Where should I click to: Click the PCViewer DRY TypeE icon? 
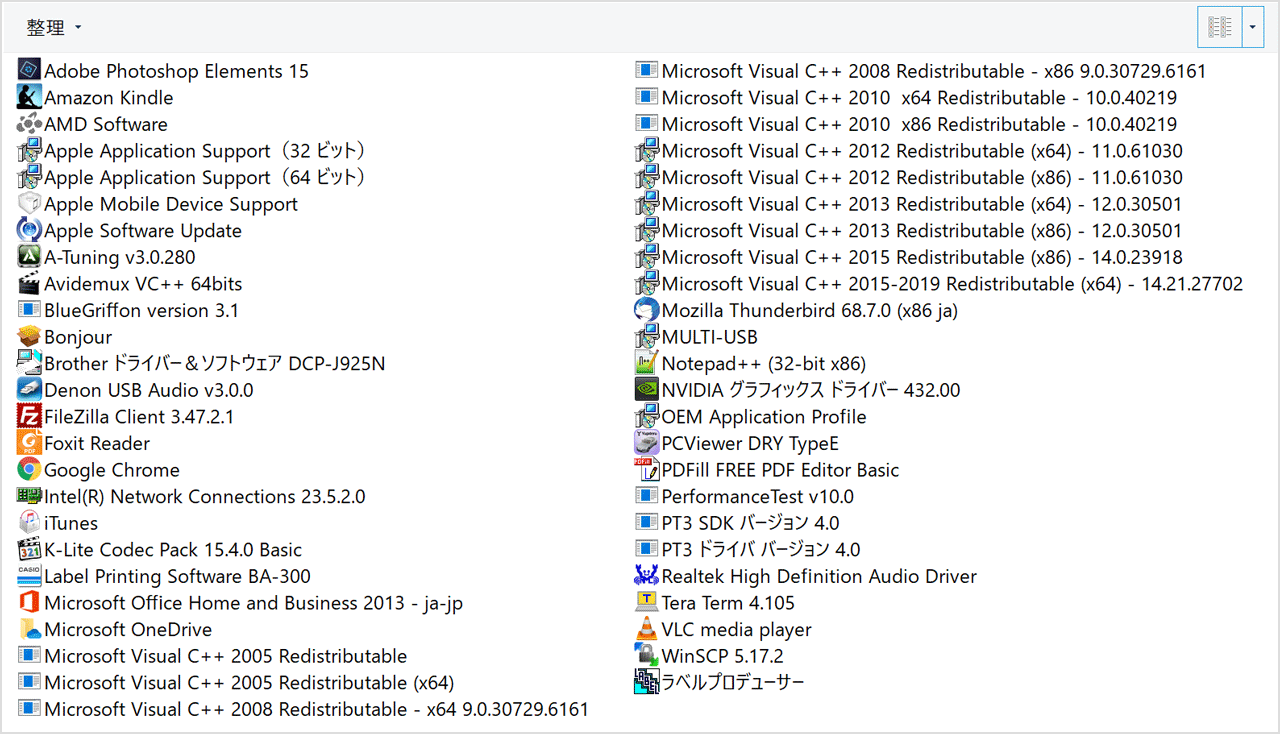(x=647, y=443)
